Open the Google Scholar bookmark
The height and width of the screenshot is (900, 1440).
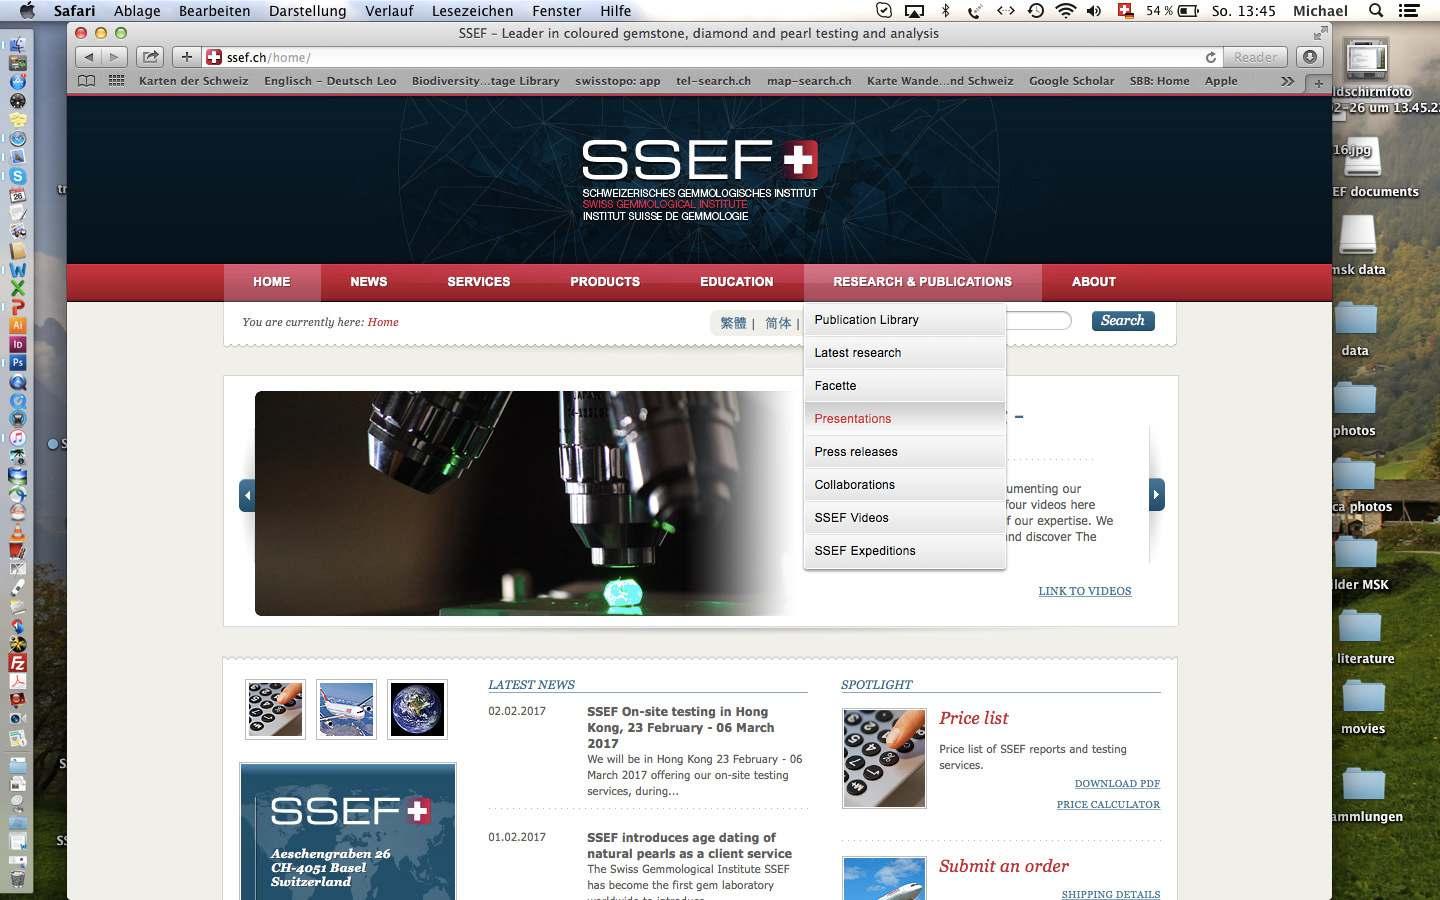(x=1071, y=81)
